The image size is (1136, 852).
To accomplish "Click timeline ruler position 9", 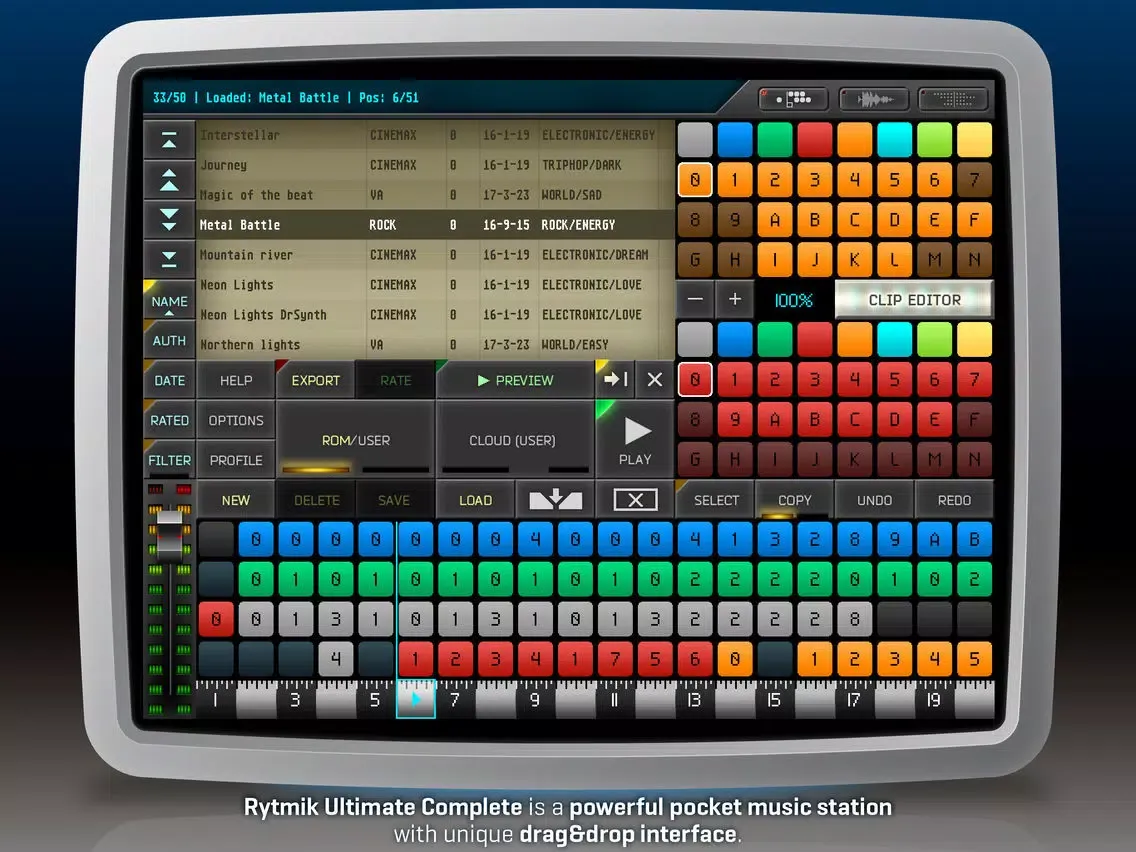I will pos(535,699).
